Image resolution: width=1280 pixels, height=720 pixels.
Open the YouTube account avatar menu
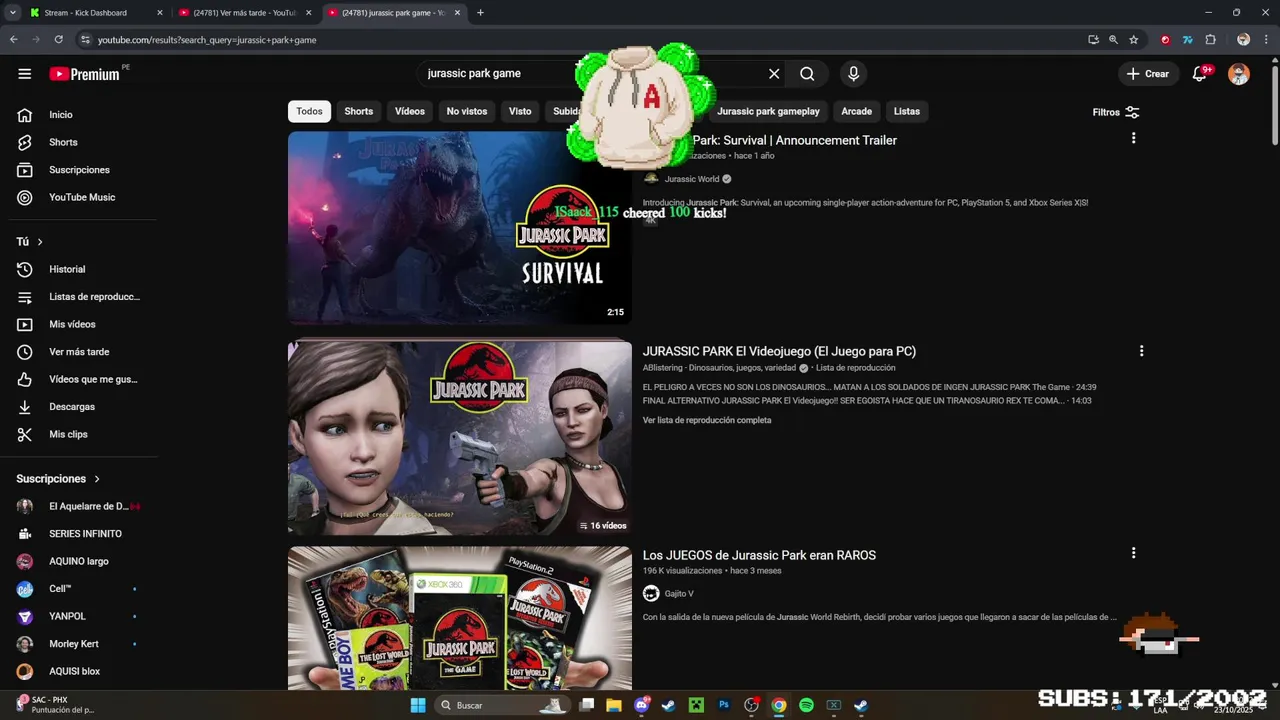1239,74
